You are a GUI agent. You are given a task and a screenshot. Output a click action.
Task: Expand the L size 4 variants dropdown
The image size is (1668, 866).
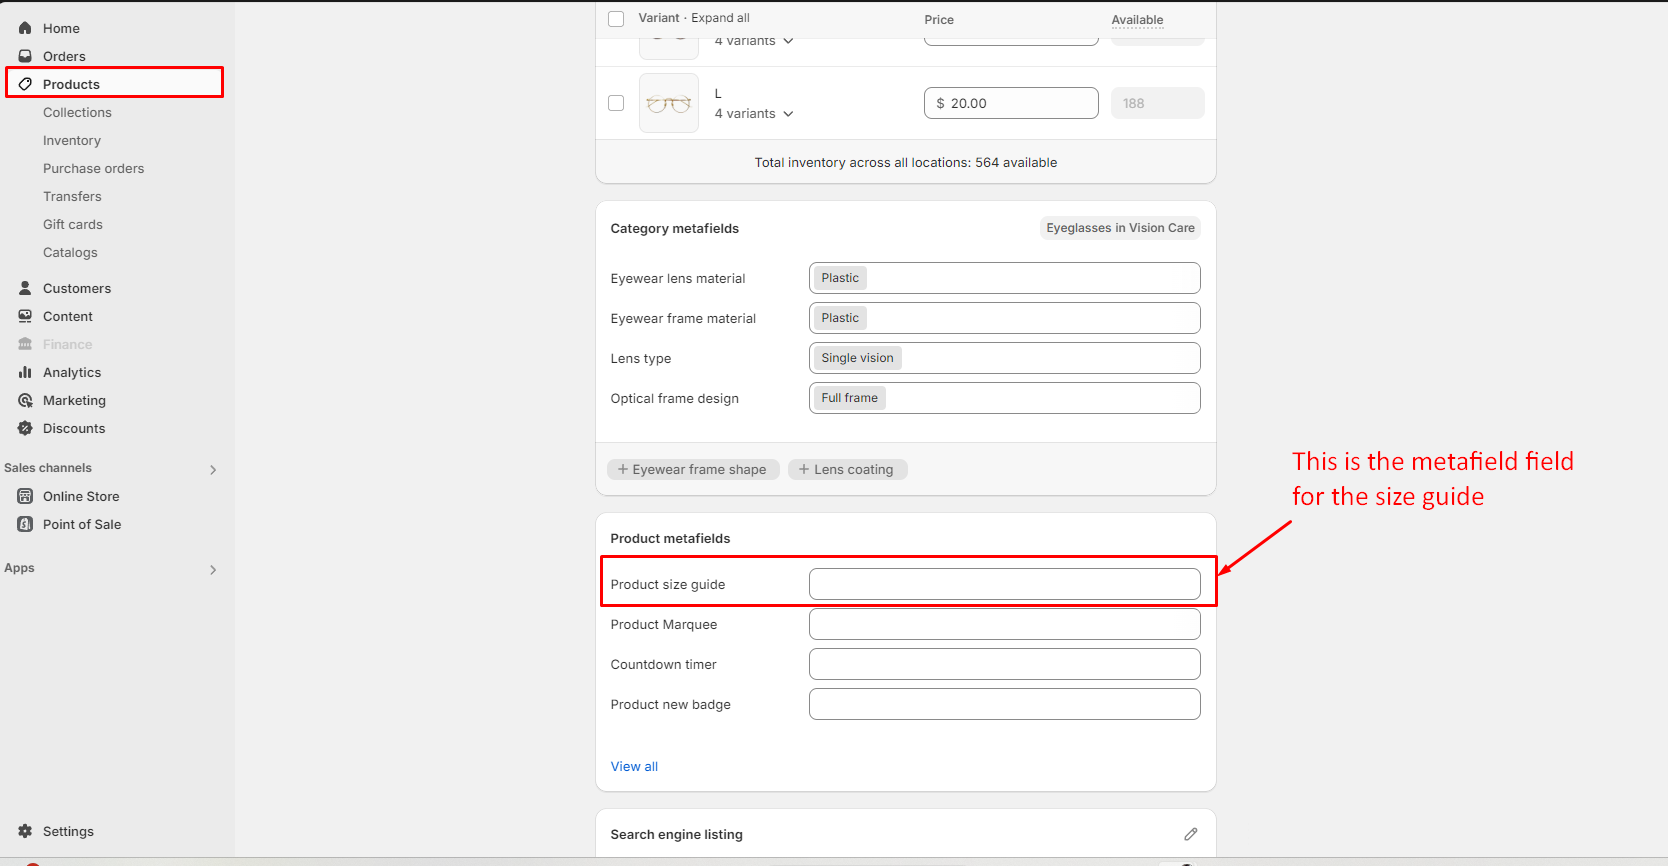754,114
